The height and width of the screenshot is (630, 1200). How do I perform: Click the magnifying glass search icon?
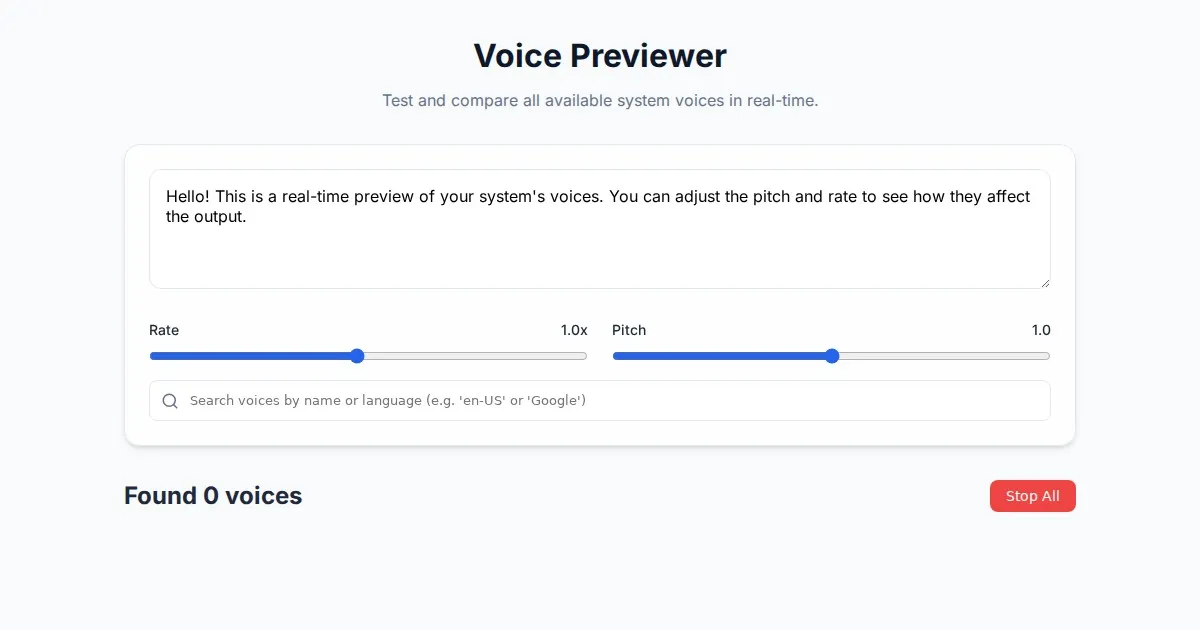click(x=170, y=401)
